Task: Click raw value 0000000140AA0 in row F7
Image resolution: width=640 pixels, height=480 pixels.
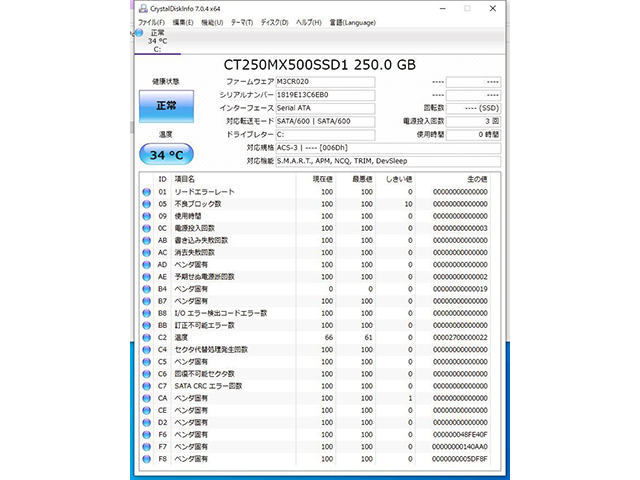Action: pyautogui.click(x=460, y=447)
